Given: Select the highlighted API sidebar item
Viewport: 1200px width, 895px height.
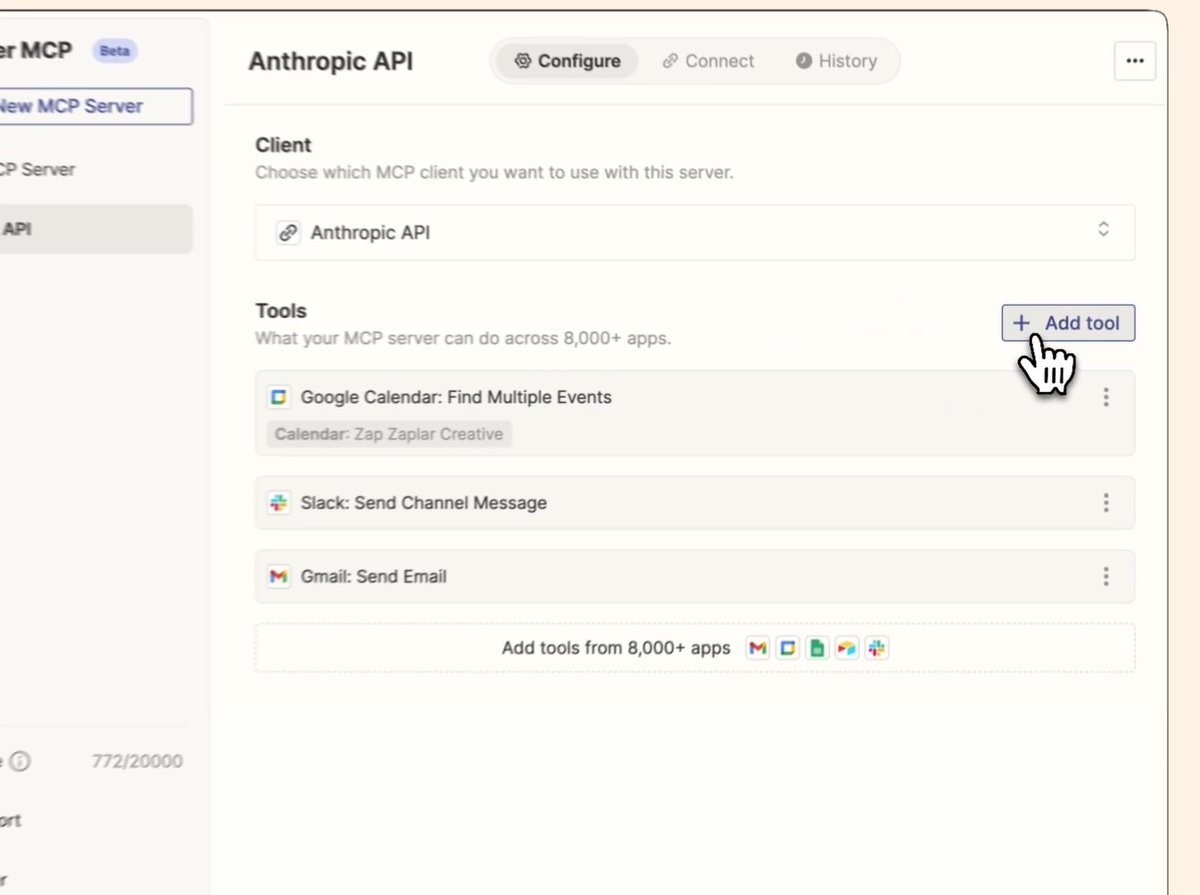Looking at the screenshot, I should (96, 229).
